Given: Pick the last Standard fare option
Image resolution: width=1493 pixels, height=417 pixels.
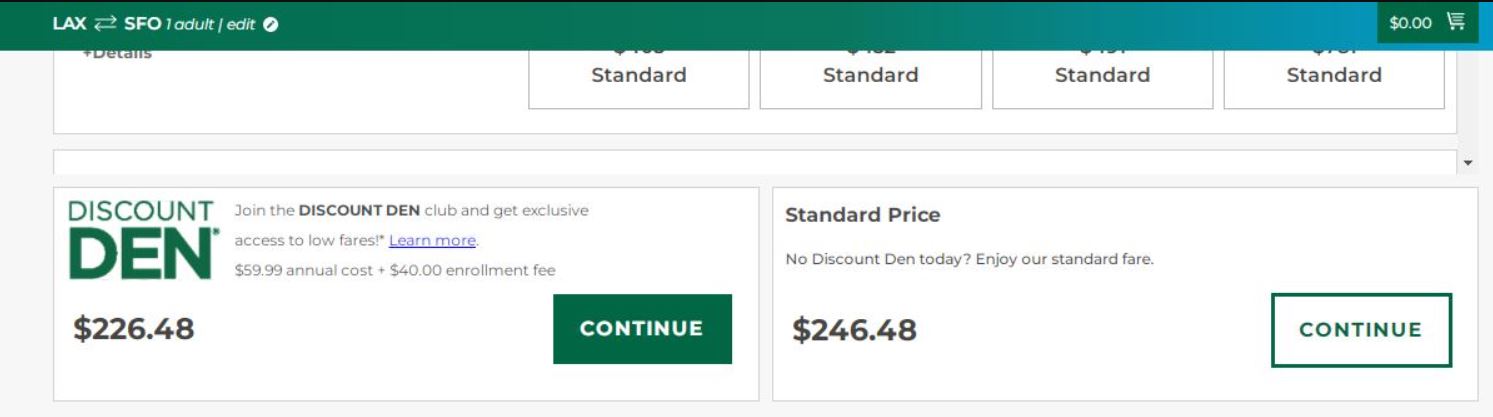Looking at the screenshot, I should (1334, 76).
